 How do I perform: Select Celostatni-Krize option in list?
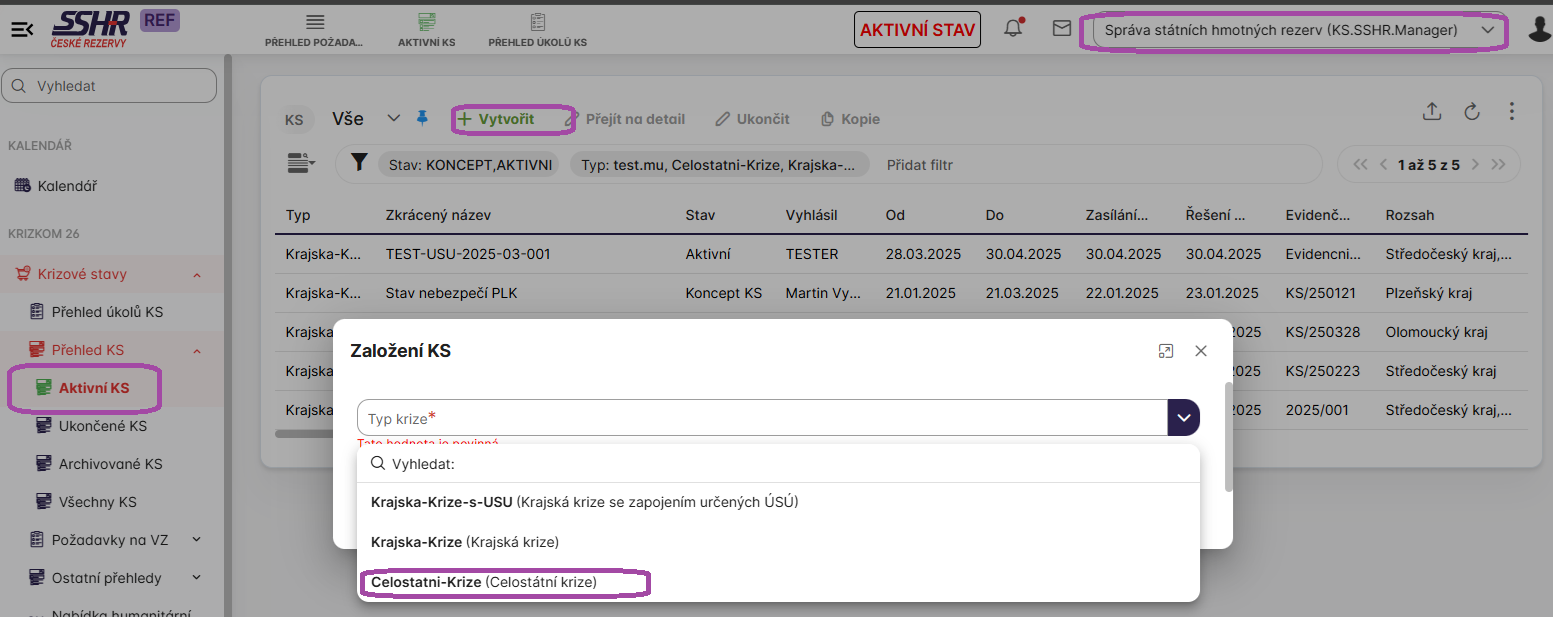pyautogui.click(x=484, y=582)
